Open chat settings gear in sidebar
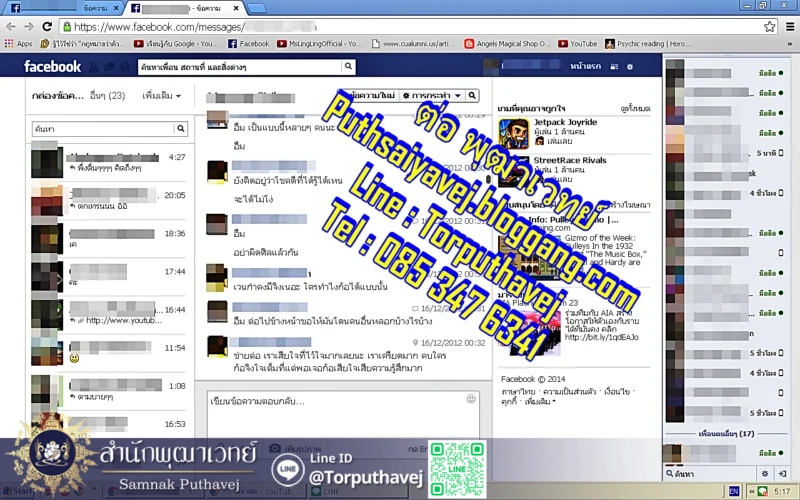The image size is (800, 500). 764,472
